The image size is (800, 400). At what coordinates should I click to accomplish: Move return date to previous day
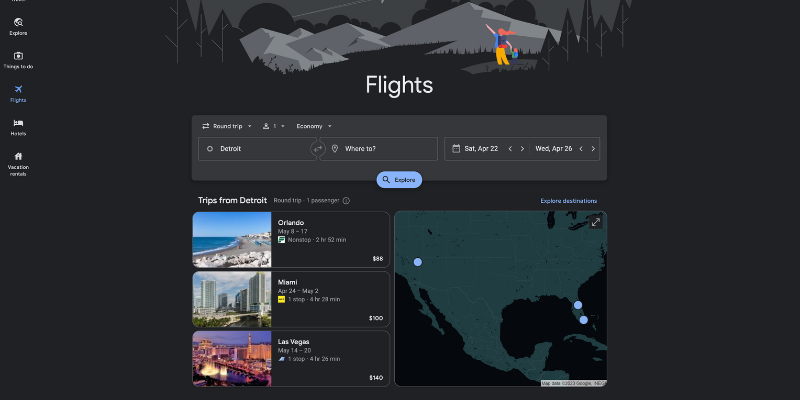click(x=581, y=149)
